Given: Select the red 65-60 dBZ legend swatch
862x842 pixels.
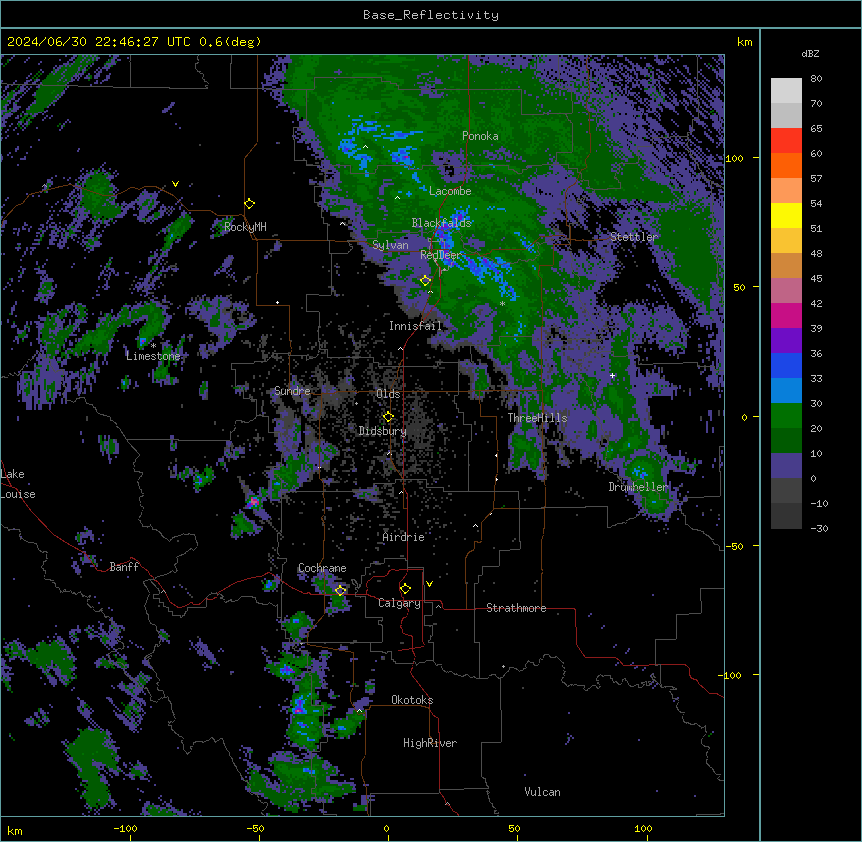Looking at the screenshot, I should click(786, 141).
